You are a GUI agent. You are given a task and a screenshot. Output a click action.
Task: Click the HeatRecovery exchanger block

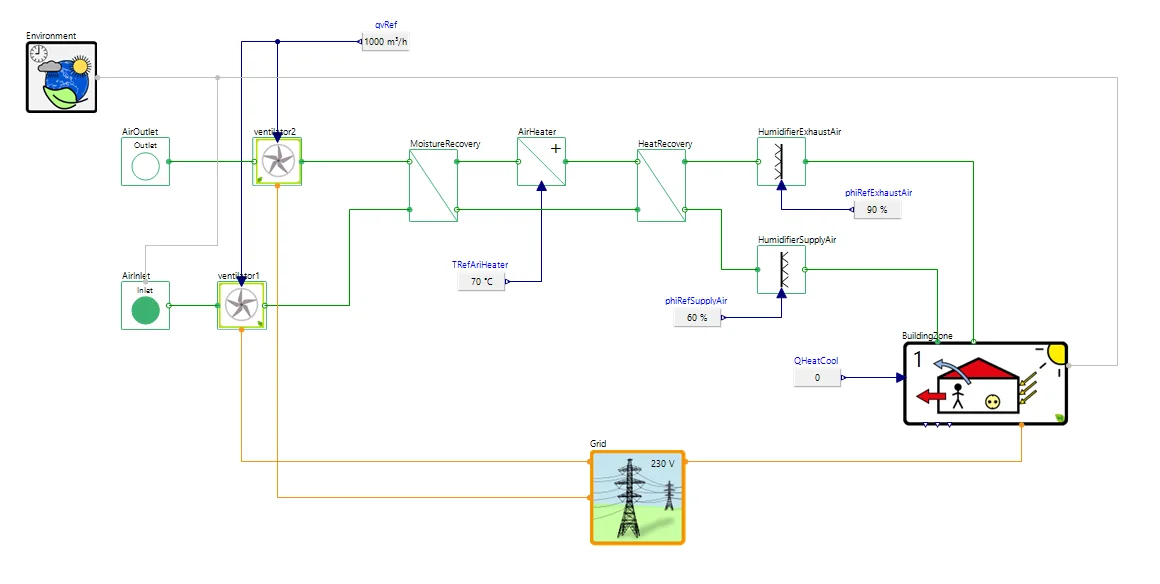[x=661, y=185]
